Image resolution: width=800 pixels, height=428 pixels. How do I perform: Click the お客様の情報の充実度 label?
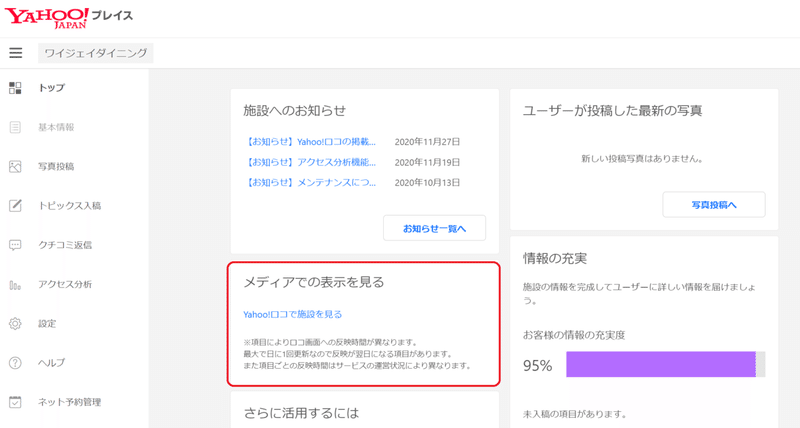pos(574,335)
